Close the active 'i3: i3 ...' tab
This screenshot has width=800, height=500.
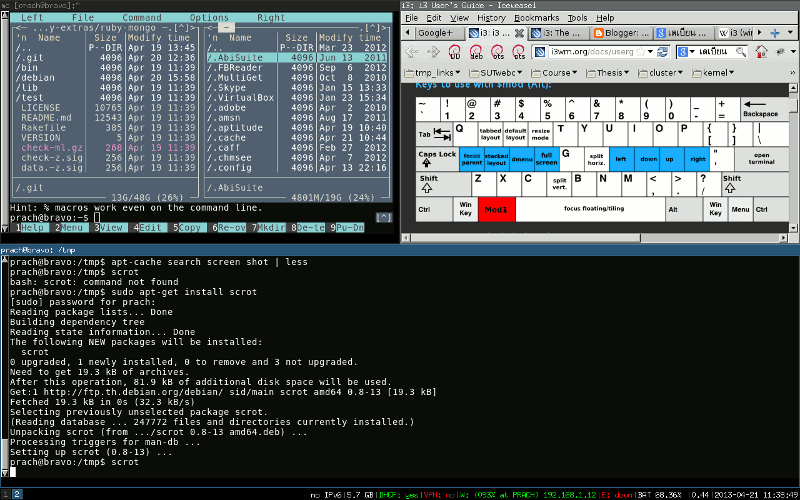tap(519, 33)
